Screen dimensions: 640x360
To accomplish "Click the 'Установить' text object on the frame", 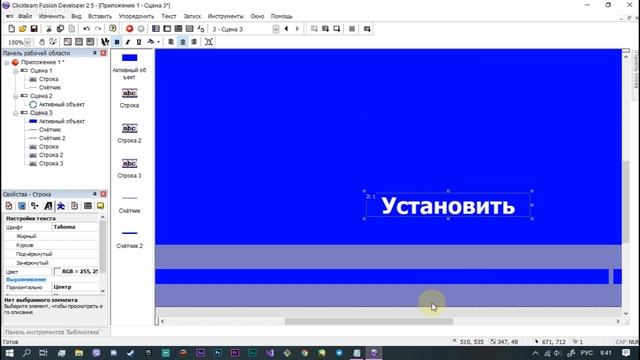I will coord(448,205).
